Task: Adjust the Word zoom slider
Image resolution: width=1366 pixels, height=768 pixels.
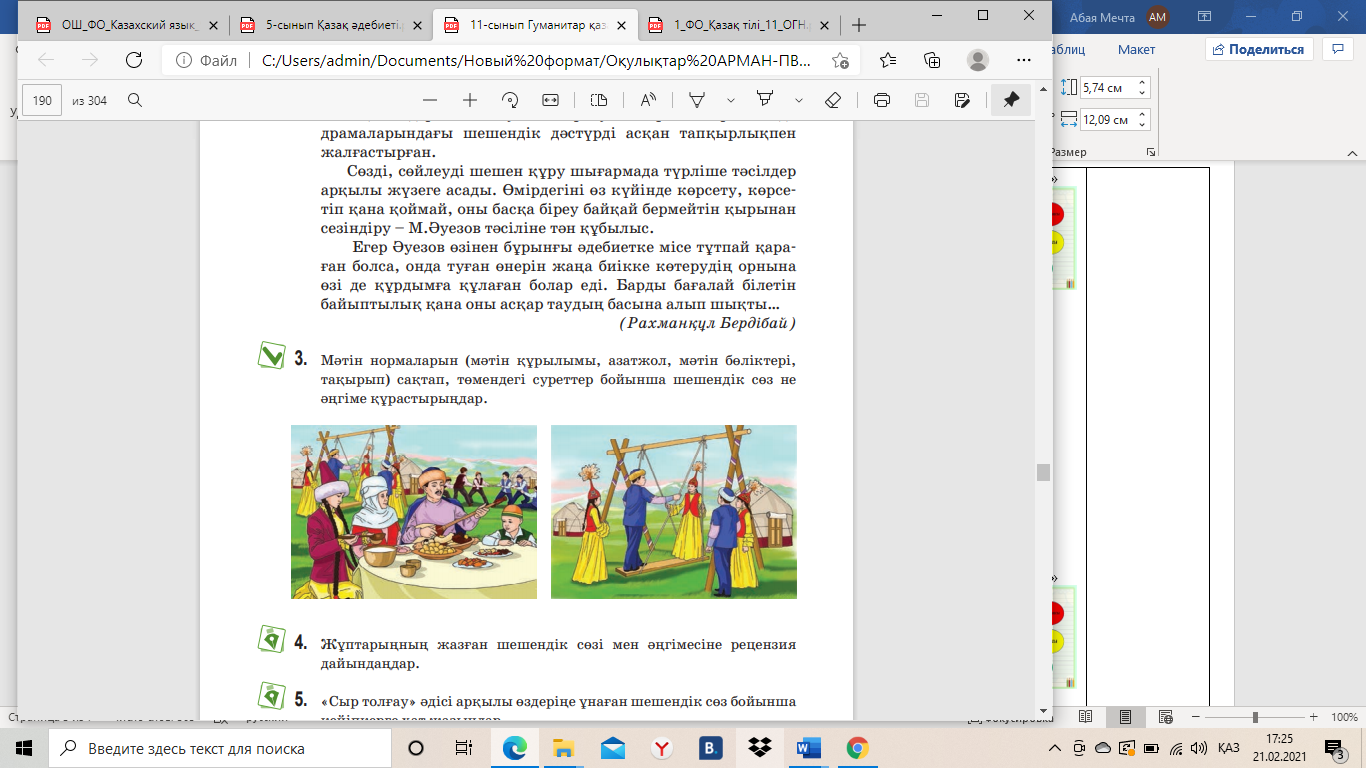Action: [1255, 717]
